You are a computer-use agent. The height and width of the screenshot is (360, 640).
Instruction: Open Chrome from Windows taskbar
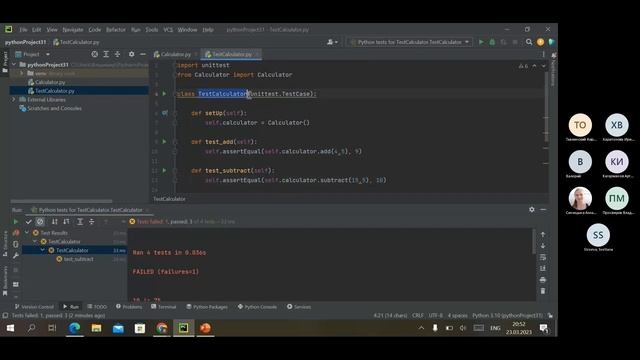(x=162, y=328)
